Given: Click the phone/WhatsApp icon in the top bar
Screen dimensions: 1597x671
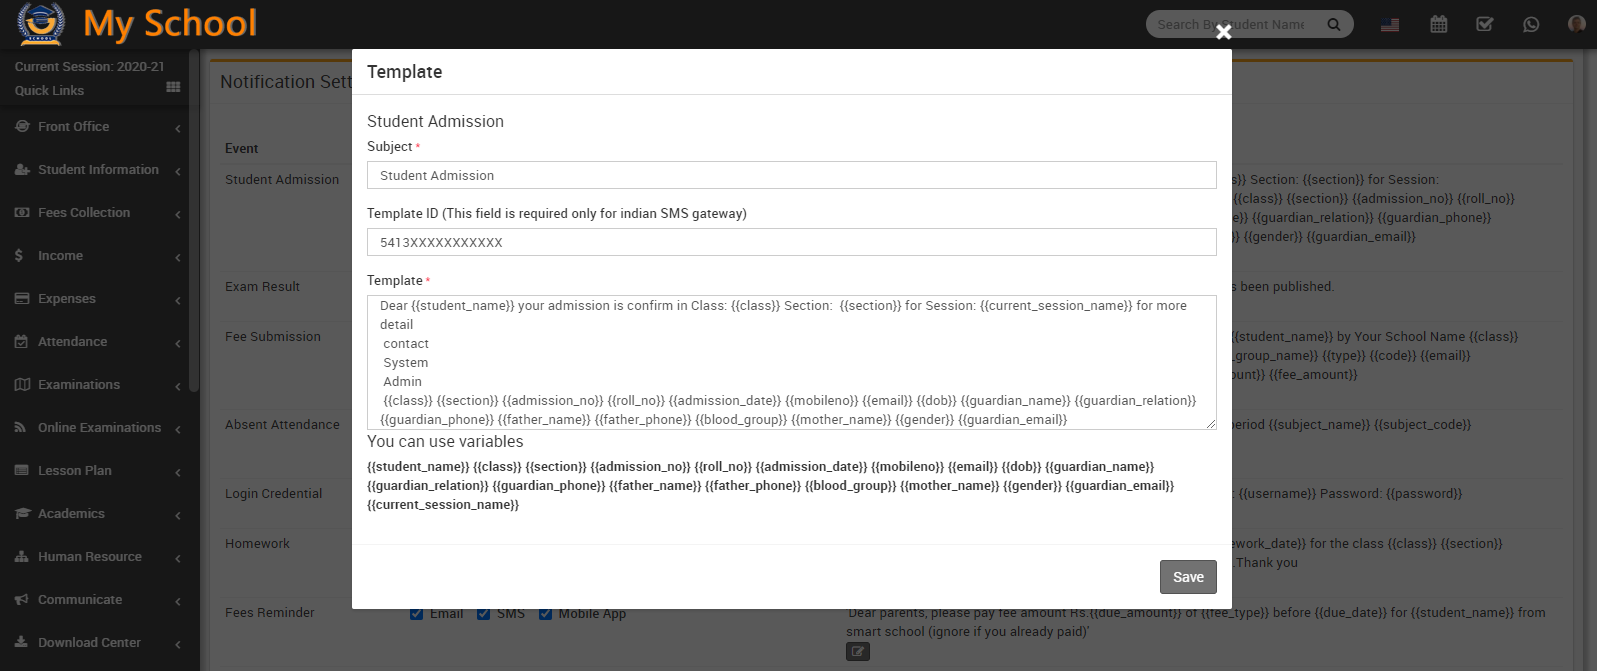Looking at the screenshot, I should click(x=1530, y=23).
